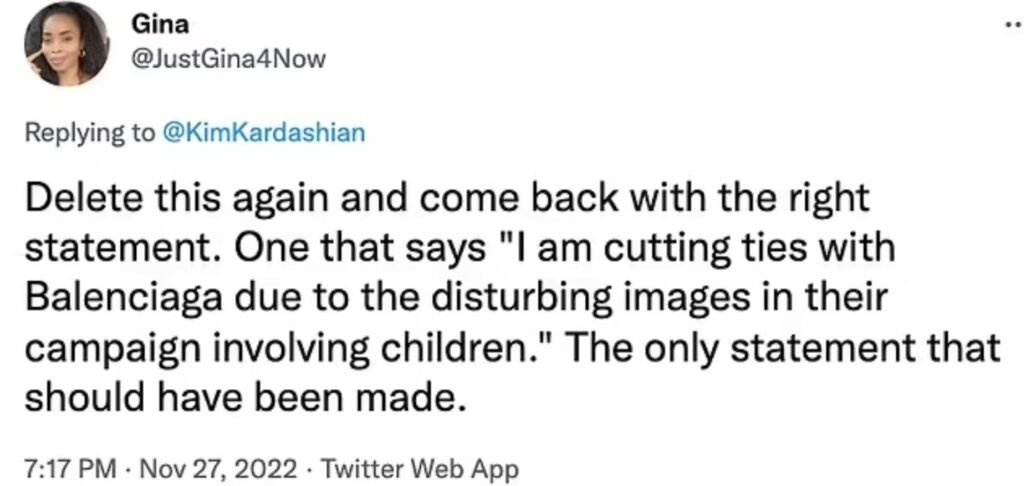The height and width of the screenshot is (486, 1024).
Task: Click Gina's profile avatar photo
Action: point(66,44)
